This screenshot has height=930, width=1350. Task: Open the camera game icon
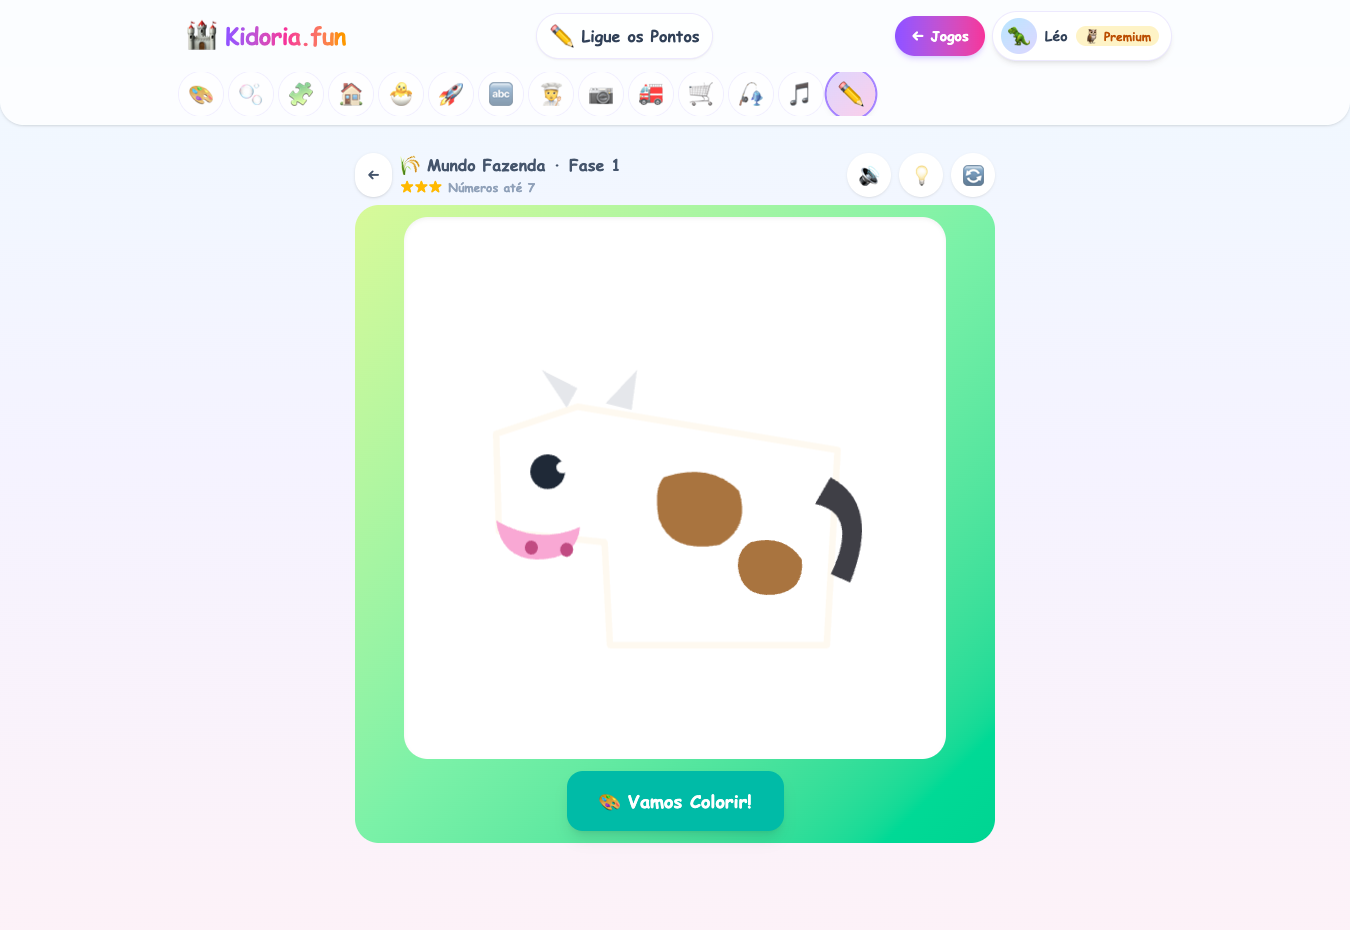[x=601, y=94]
